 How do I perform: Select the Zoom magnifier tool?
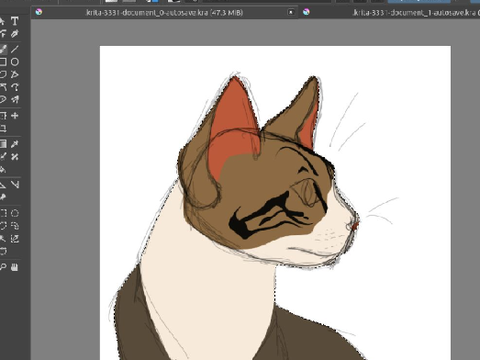[3, 267]
